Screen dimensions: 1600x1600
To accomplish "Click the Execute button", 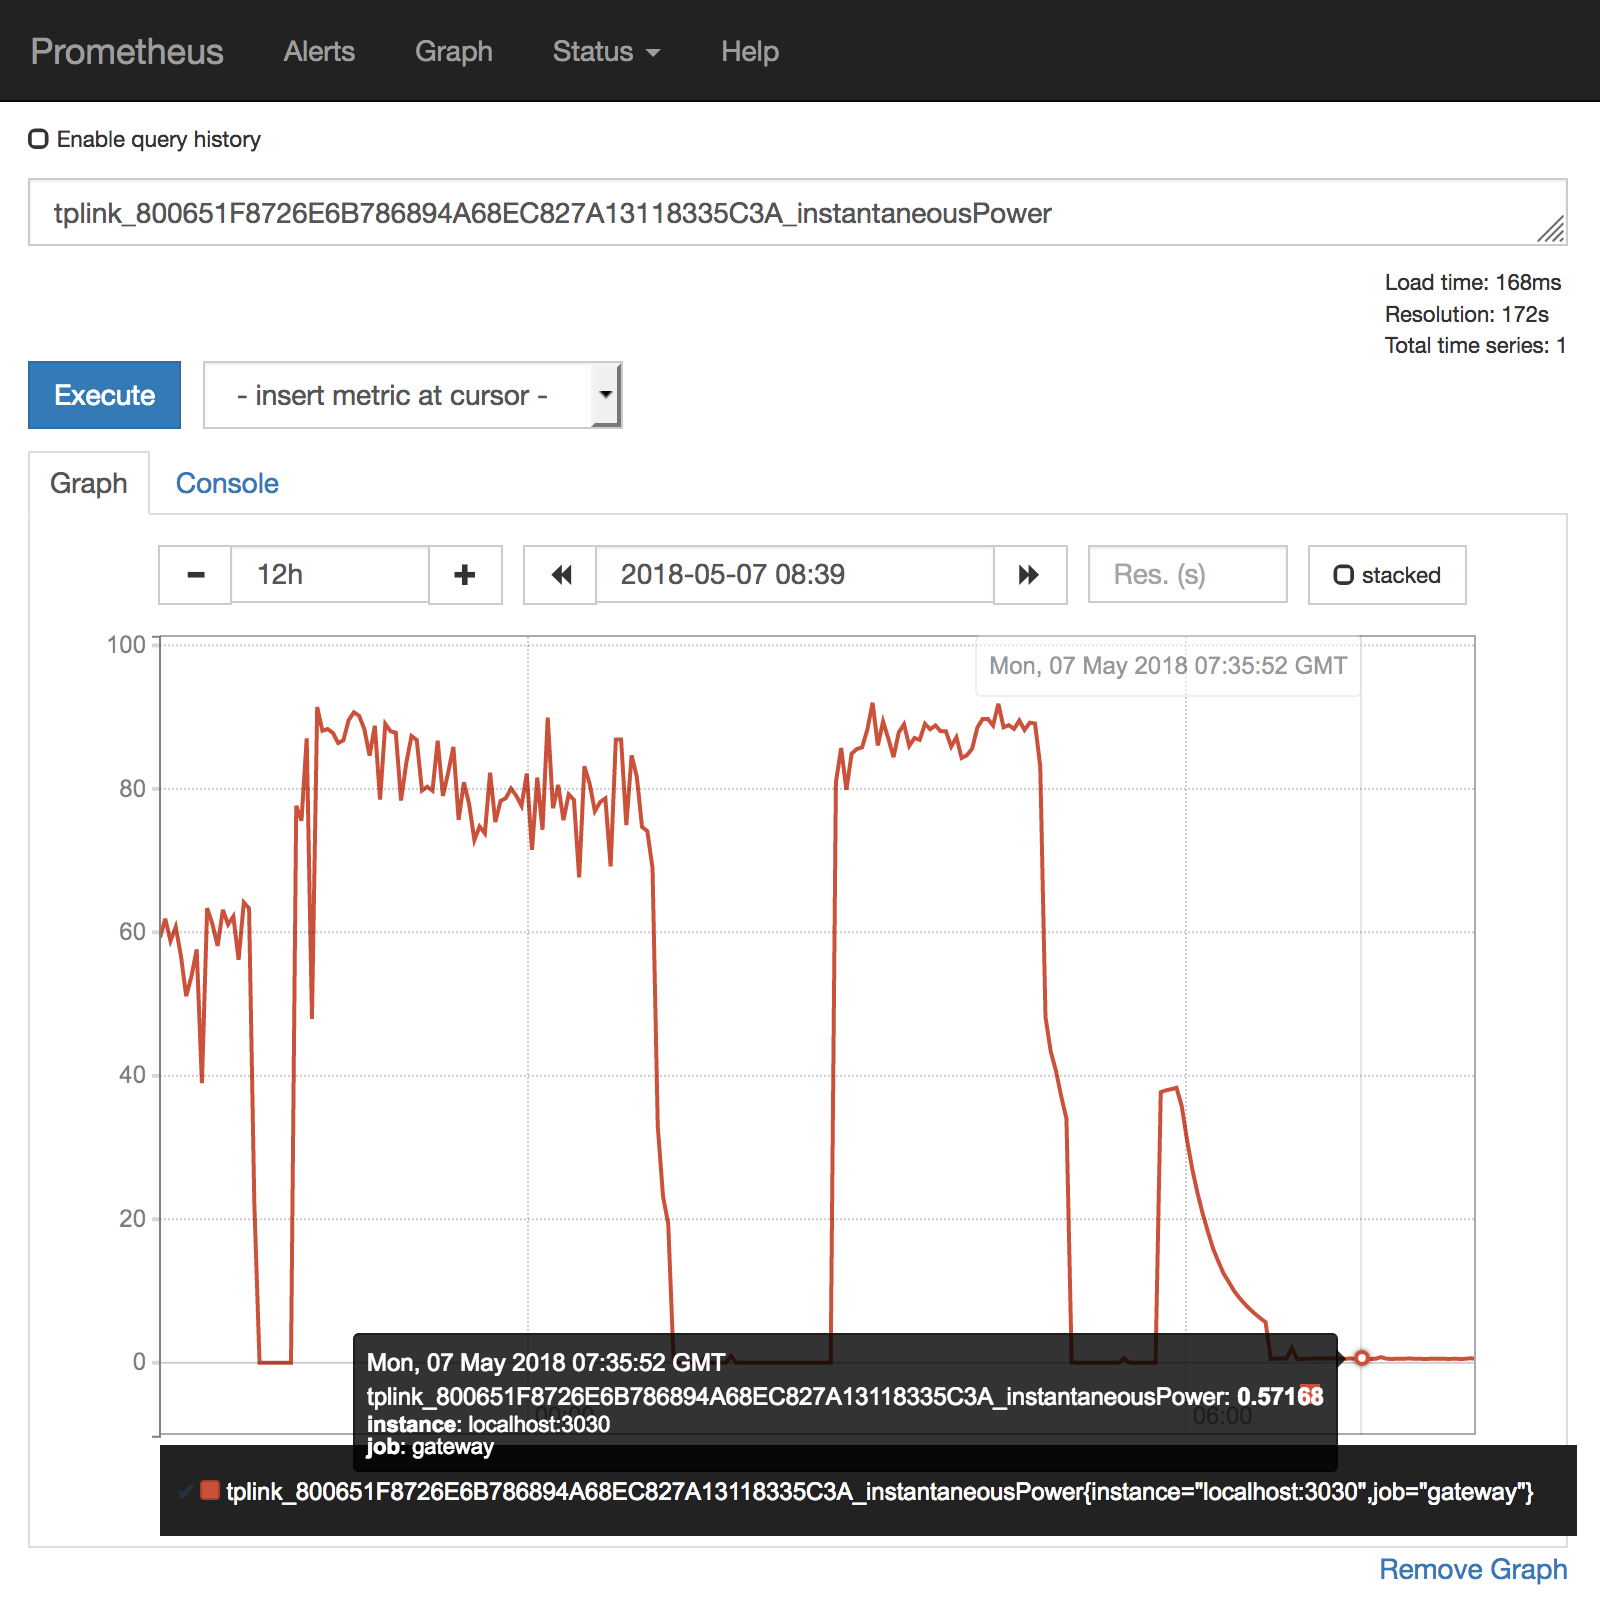I will tap(104, 395).
